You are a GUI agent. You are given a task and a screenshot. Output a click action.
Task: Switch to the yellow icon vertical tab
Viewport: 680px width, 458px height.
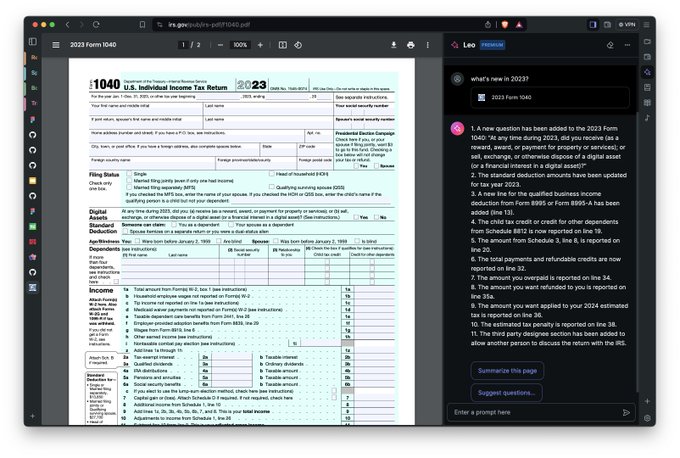33,180
